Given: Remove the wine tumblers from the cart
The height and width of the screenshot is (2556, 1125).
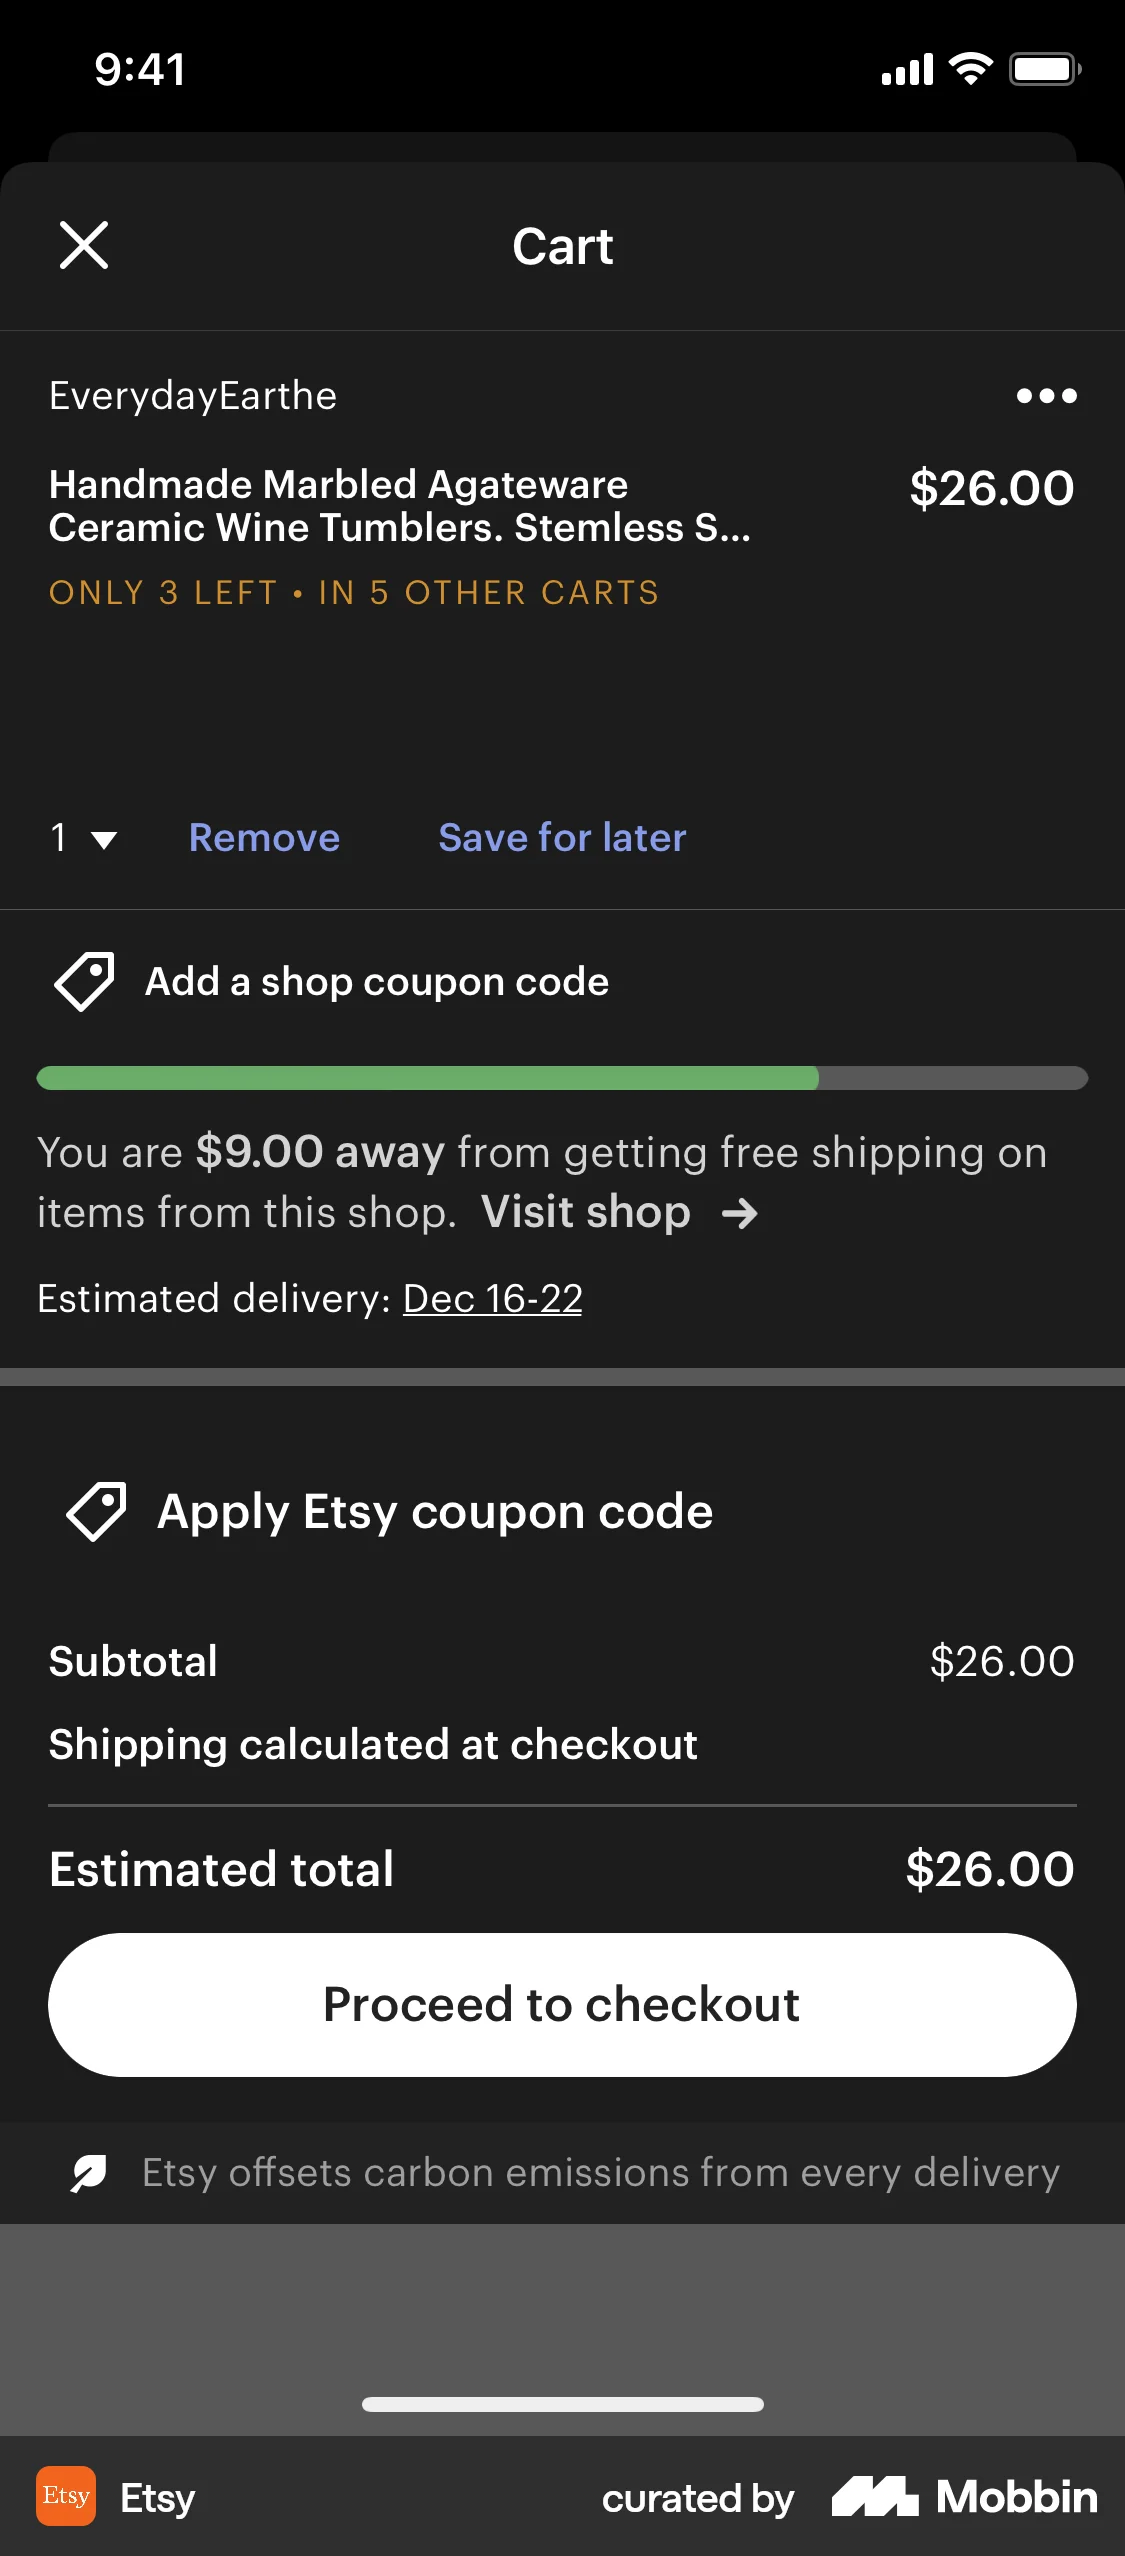Looking at the screenshot, I should tap(263, 838).
